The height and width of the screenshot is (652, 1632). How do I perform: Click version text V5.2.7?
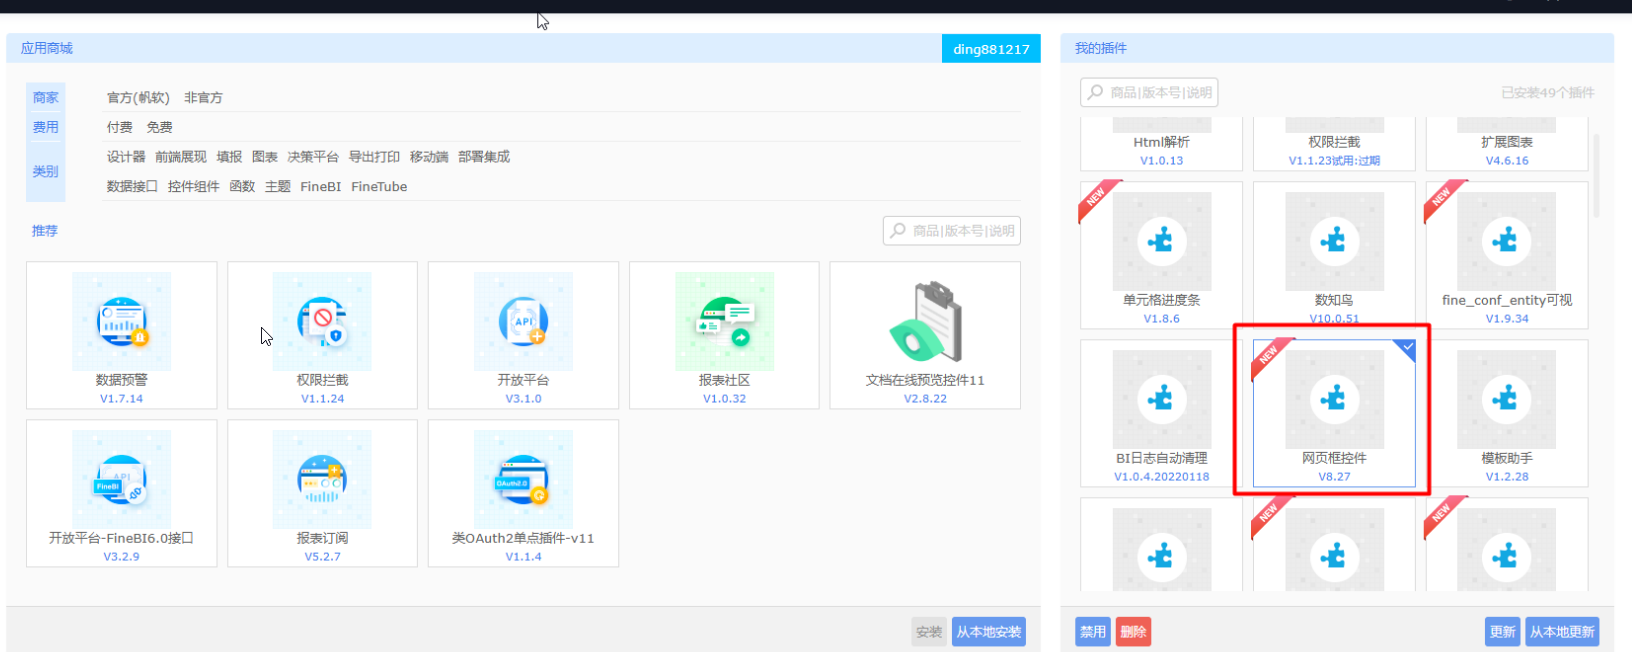[x=322, y=556]
